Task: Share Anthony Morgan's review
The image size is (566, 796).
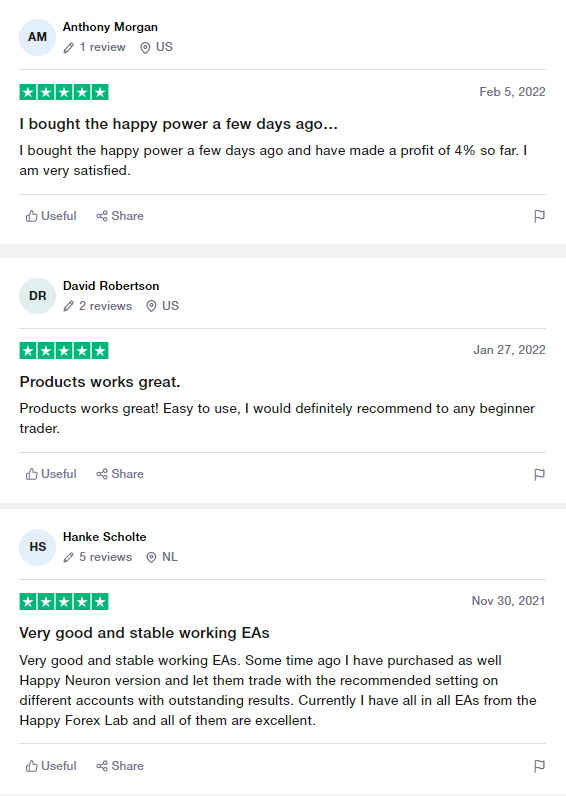Action: click(120, 216)
